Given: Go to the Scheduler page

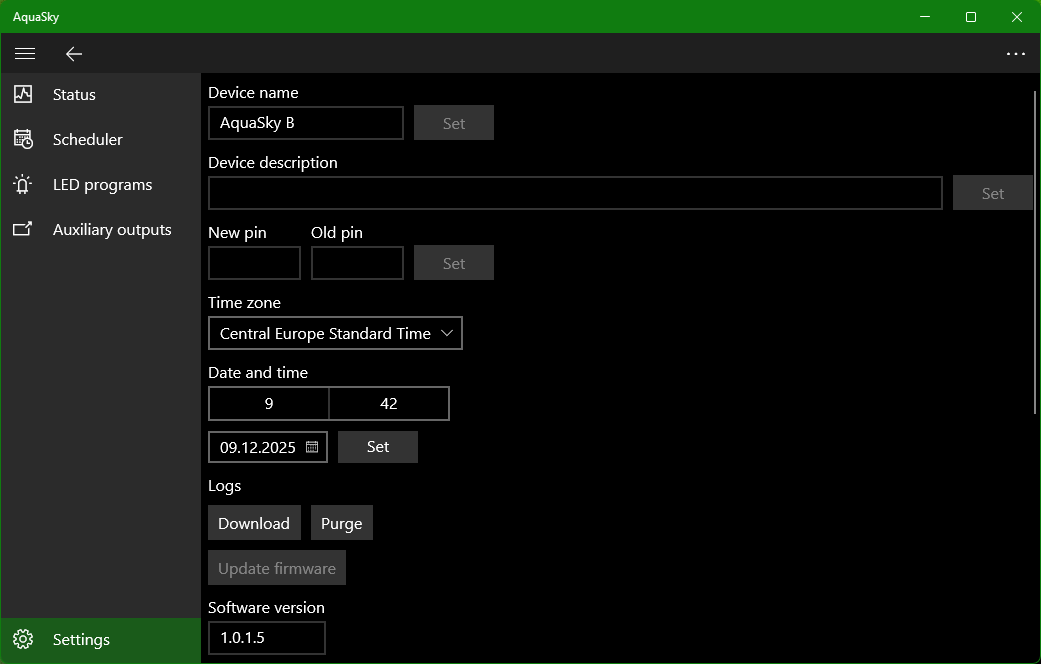Looking at the screenshot, I should (88, 139).
